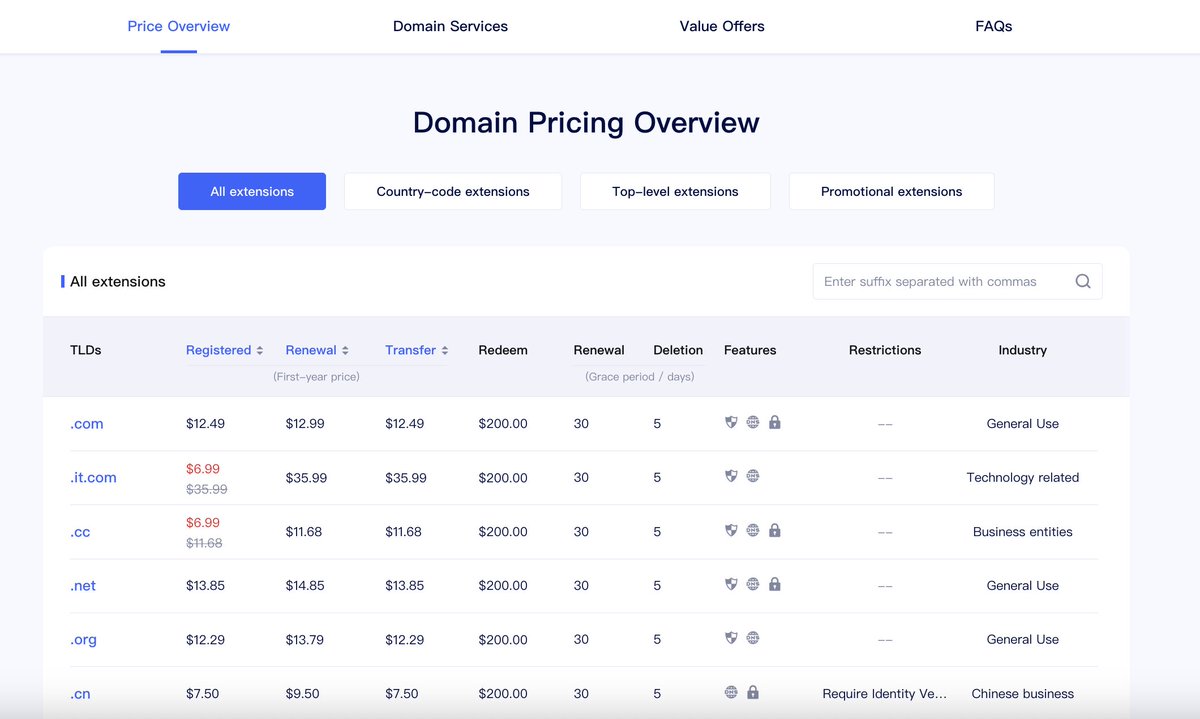Click 'Technology related' industry cell

coord(1023,478)
